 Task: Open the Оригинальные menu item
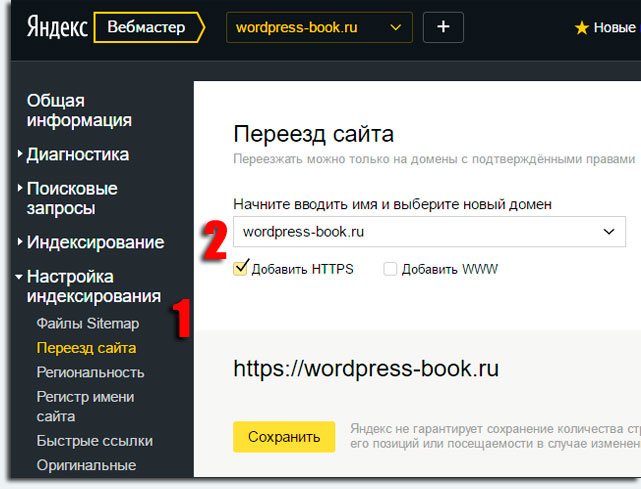click(x=86, y=465)
